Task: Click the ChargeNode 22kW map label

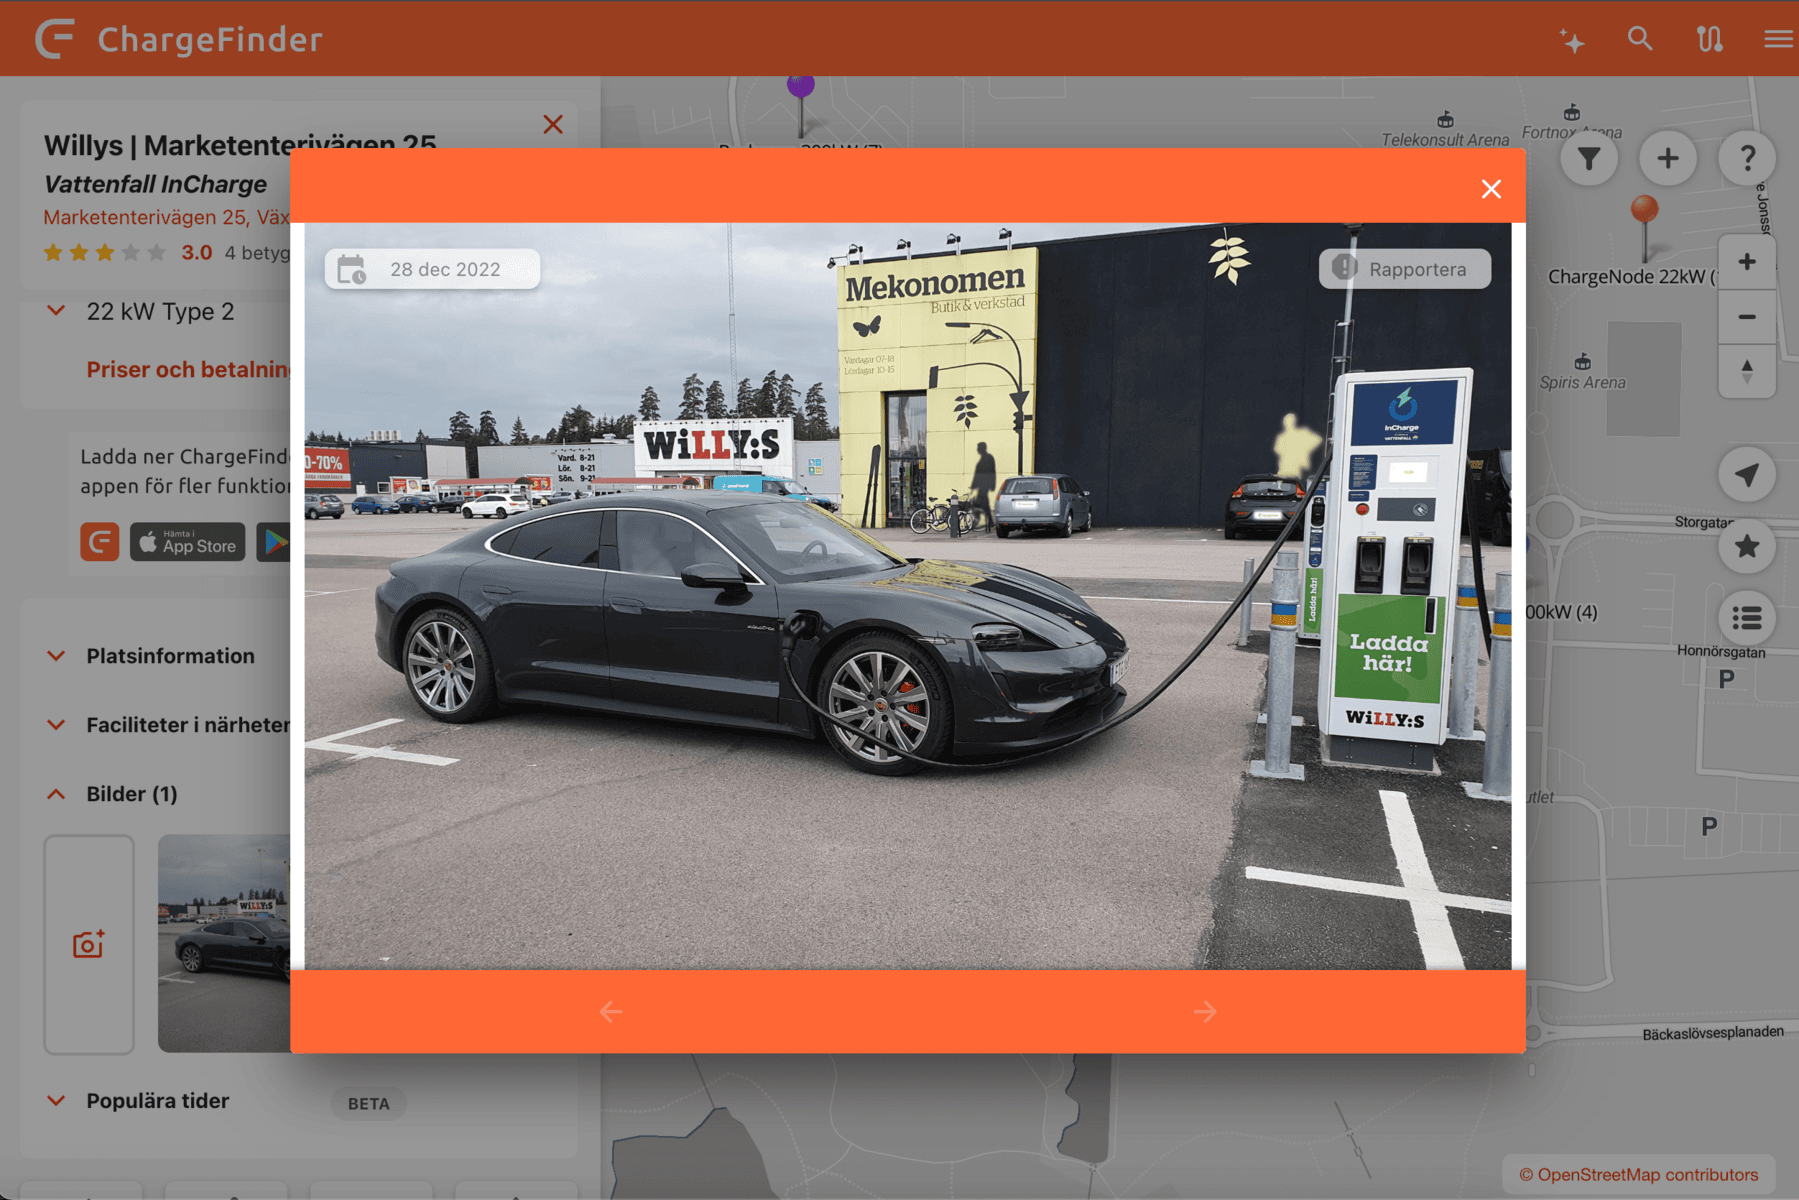Action: click(1632, 277)
